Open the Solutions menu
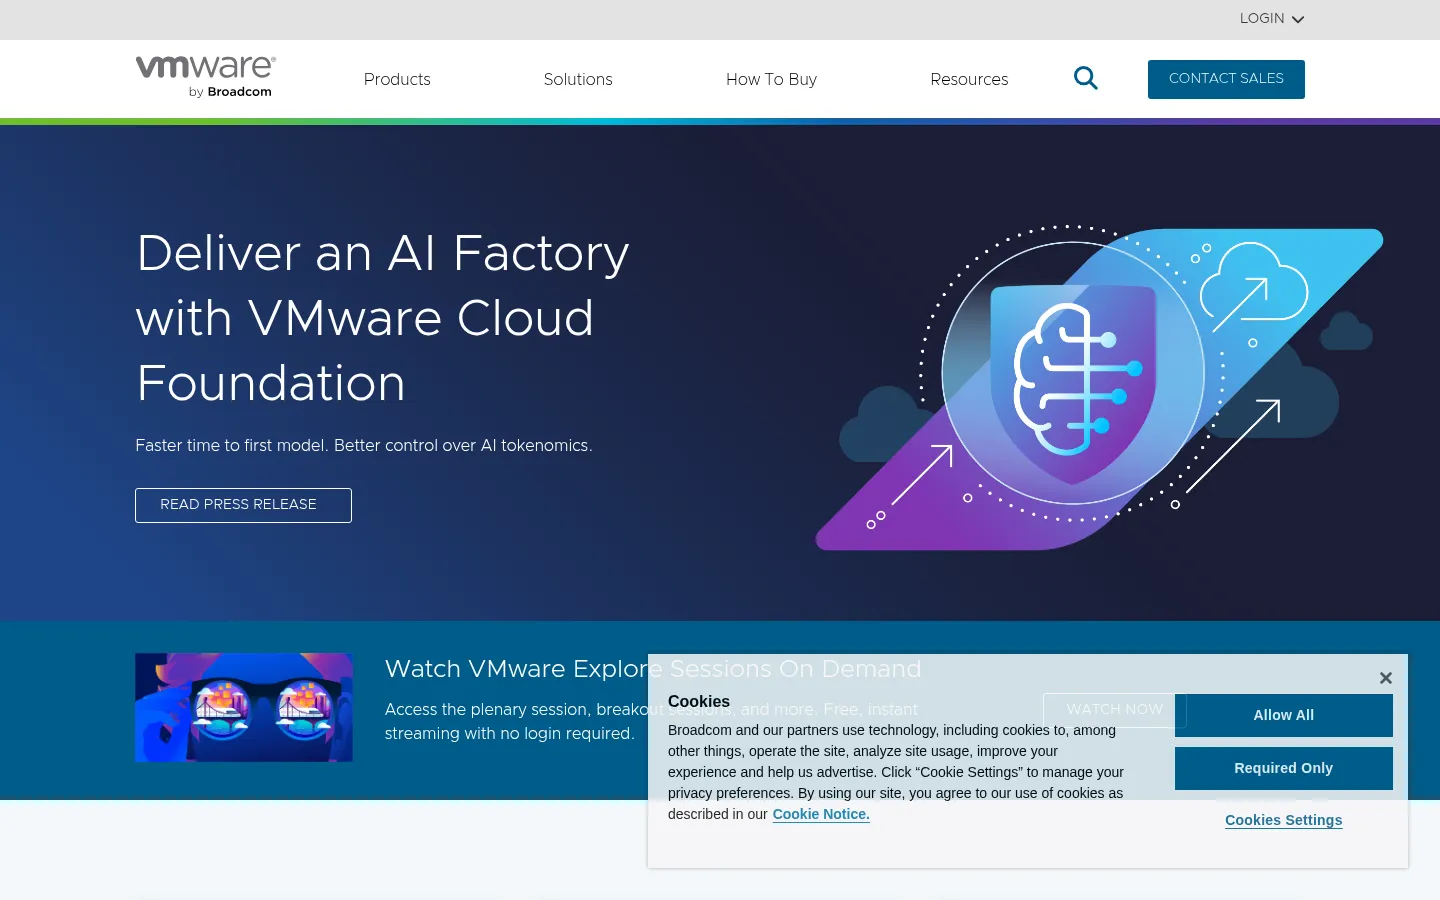This screenshot has height=900, width=1440. 578,79
